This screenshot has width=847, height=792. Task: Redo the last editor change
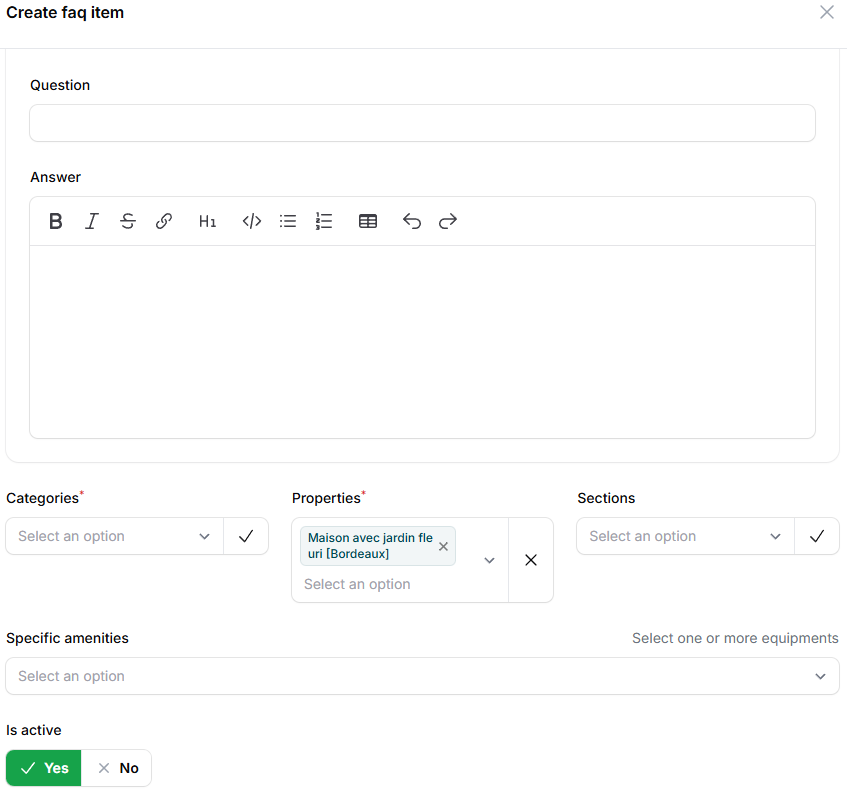point(448,222)
